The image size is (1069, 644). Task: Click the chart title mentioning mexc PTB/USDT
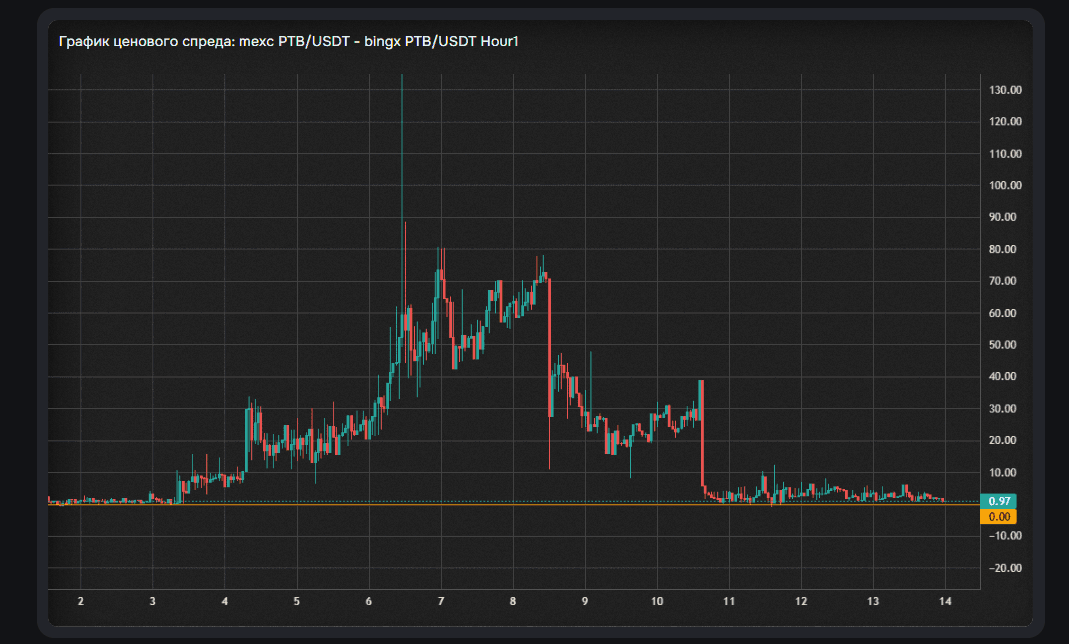coord(289,42)
